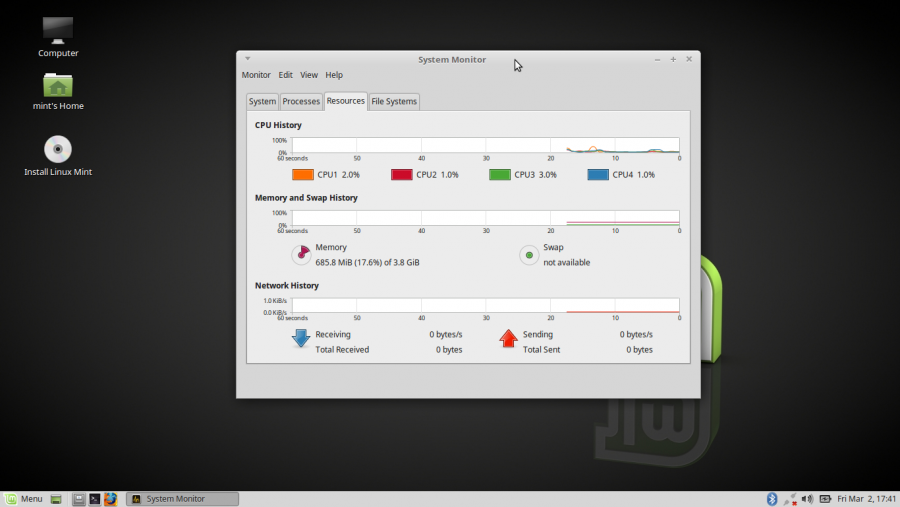Open the window menu arrow in titlebar
The image size is (900, 507).
pyautogui.click(x=247, y=59)
